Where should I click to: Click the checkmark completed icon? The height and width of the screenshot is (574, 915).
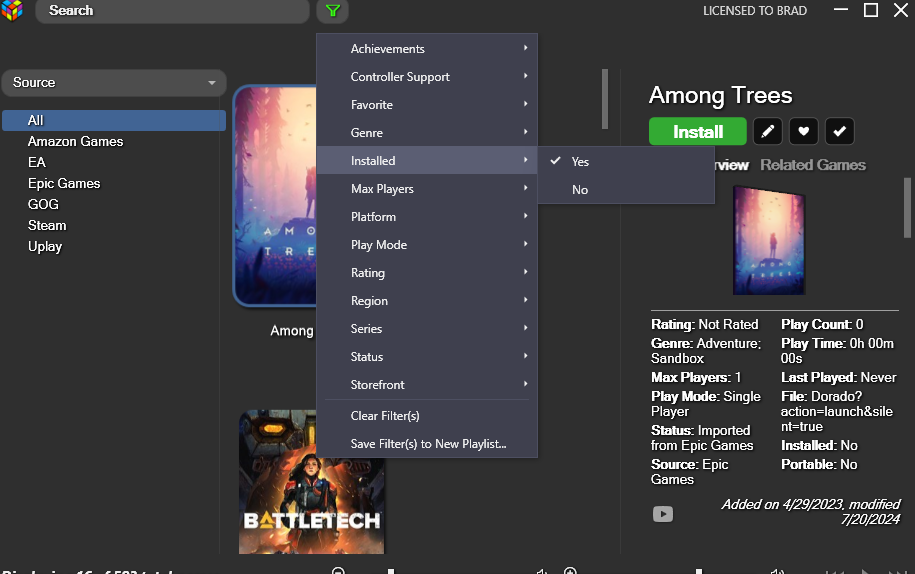(x=839, y=131)
